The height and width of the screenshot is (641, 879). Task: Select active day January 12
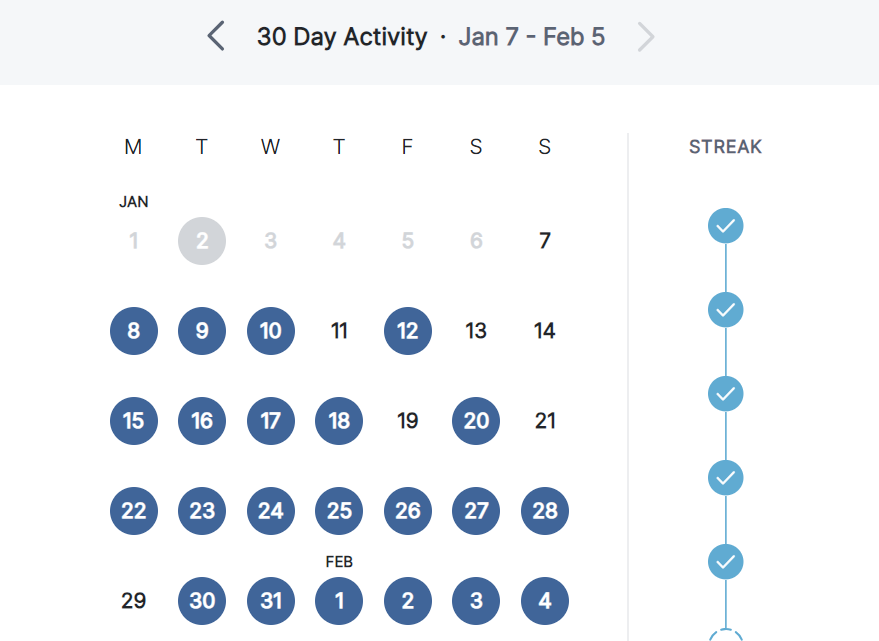tap(408, 331)
